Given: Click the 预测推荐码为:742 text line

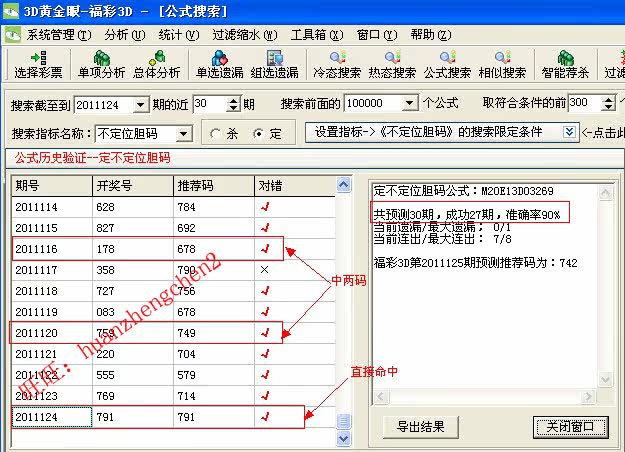Looking at the screenshot, I should (x=475, y=263).
